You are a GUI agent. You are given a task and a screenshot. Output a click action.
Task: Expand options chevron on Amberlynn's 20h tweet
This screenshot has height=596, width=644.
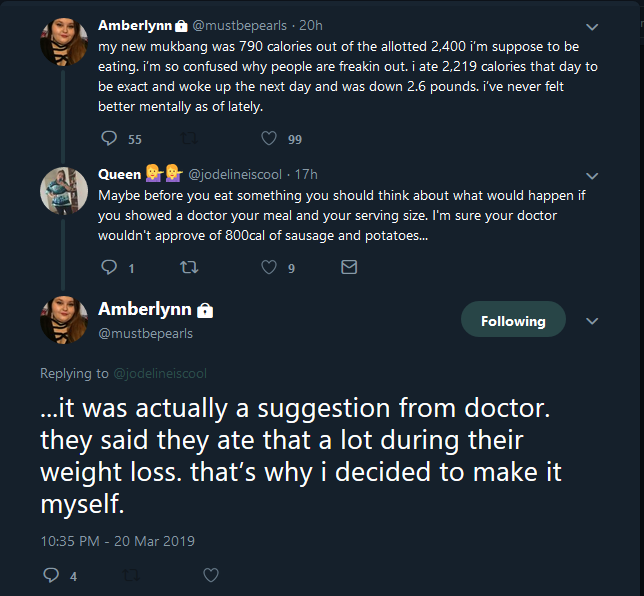(592, 27)
